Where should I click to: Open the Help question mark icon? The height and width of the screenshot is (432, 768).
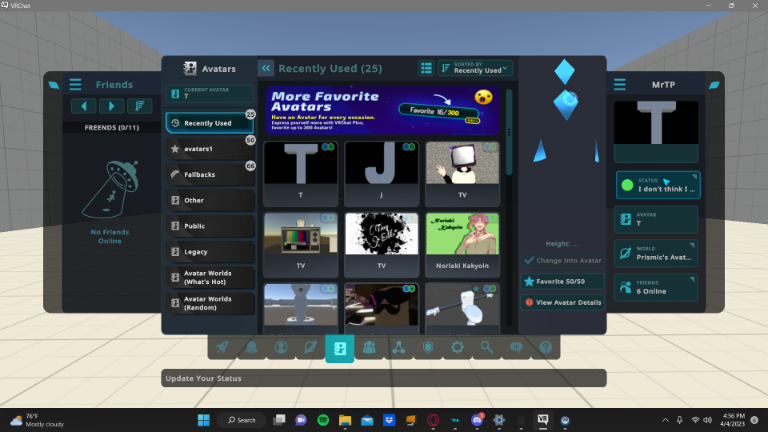coord(545,347)
